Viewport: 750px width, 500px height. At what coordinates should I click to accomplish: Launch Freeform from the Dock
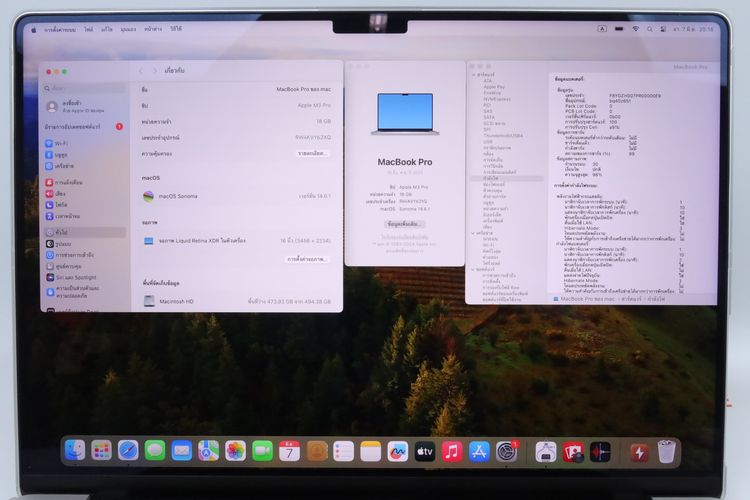(397, 451)
